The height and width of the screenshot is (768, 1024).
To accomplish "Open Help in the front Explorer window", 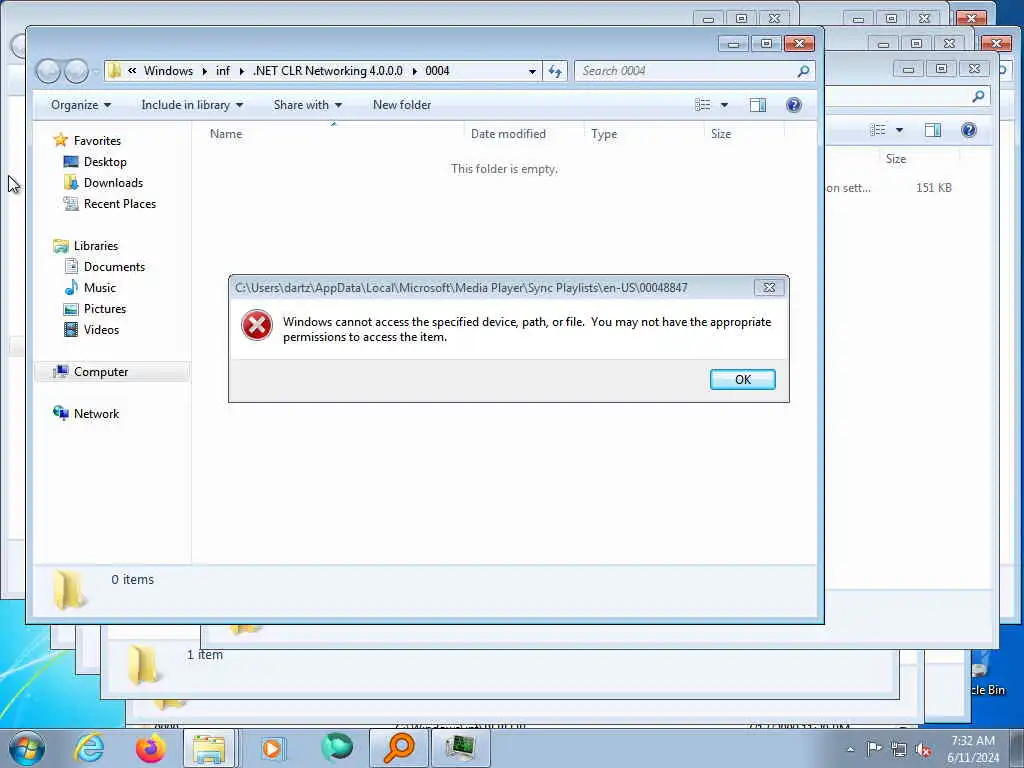I will pyautogui.click(x=793, y=105).
